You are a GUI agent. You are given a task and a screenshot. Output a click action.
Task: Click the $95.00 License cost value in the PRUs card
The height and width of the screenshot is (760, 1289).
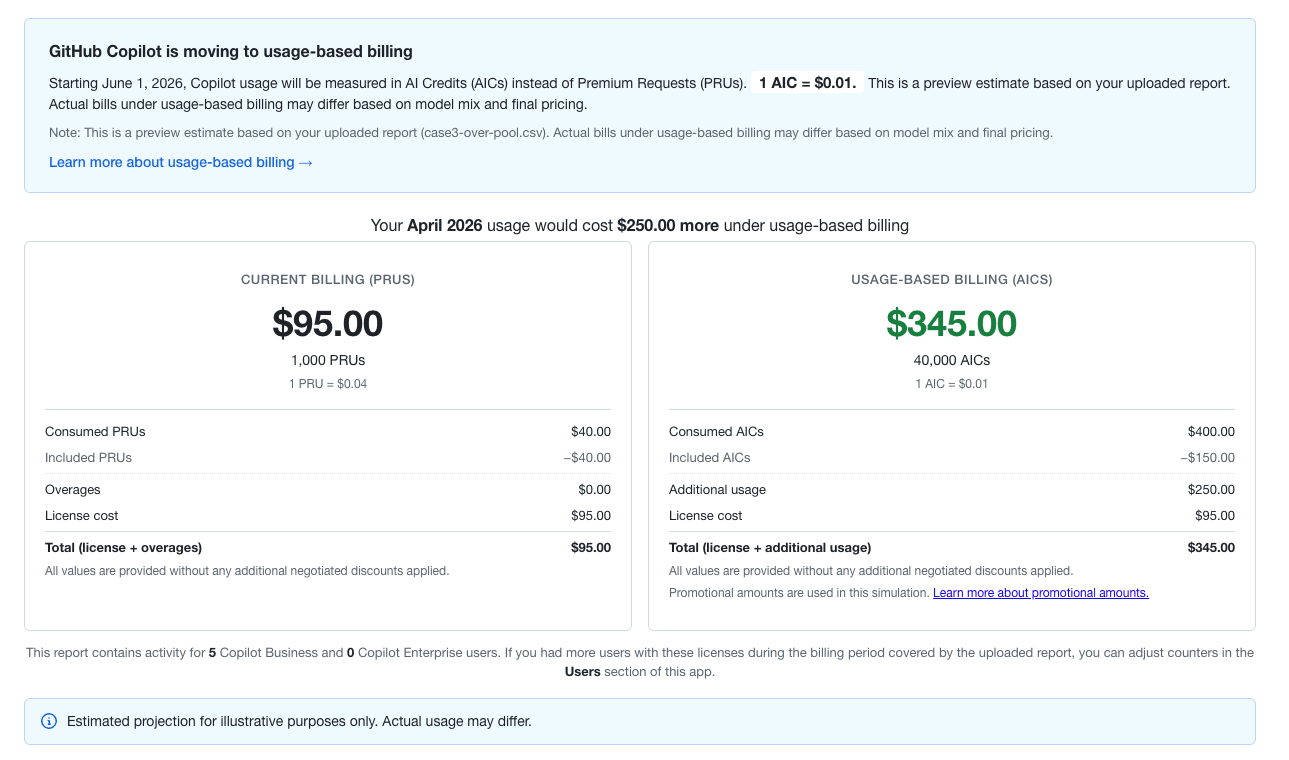tap(591, 516)
